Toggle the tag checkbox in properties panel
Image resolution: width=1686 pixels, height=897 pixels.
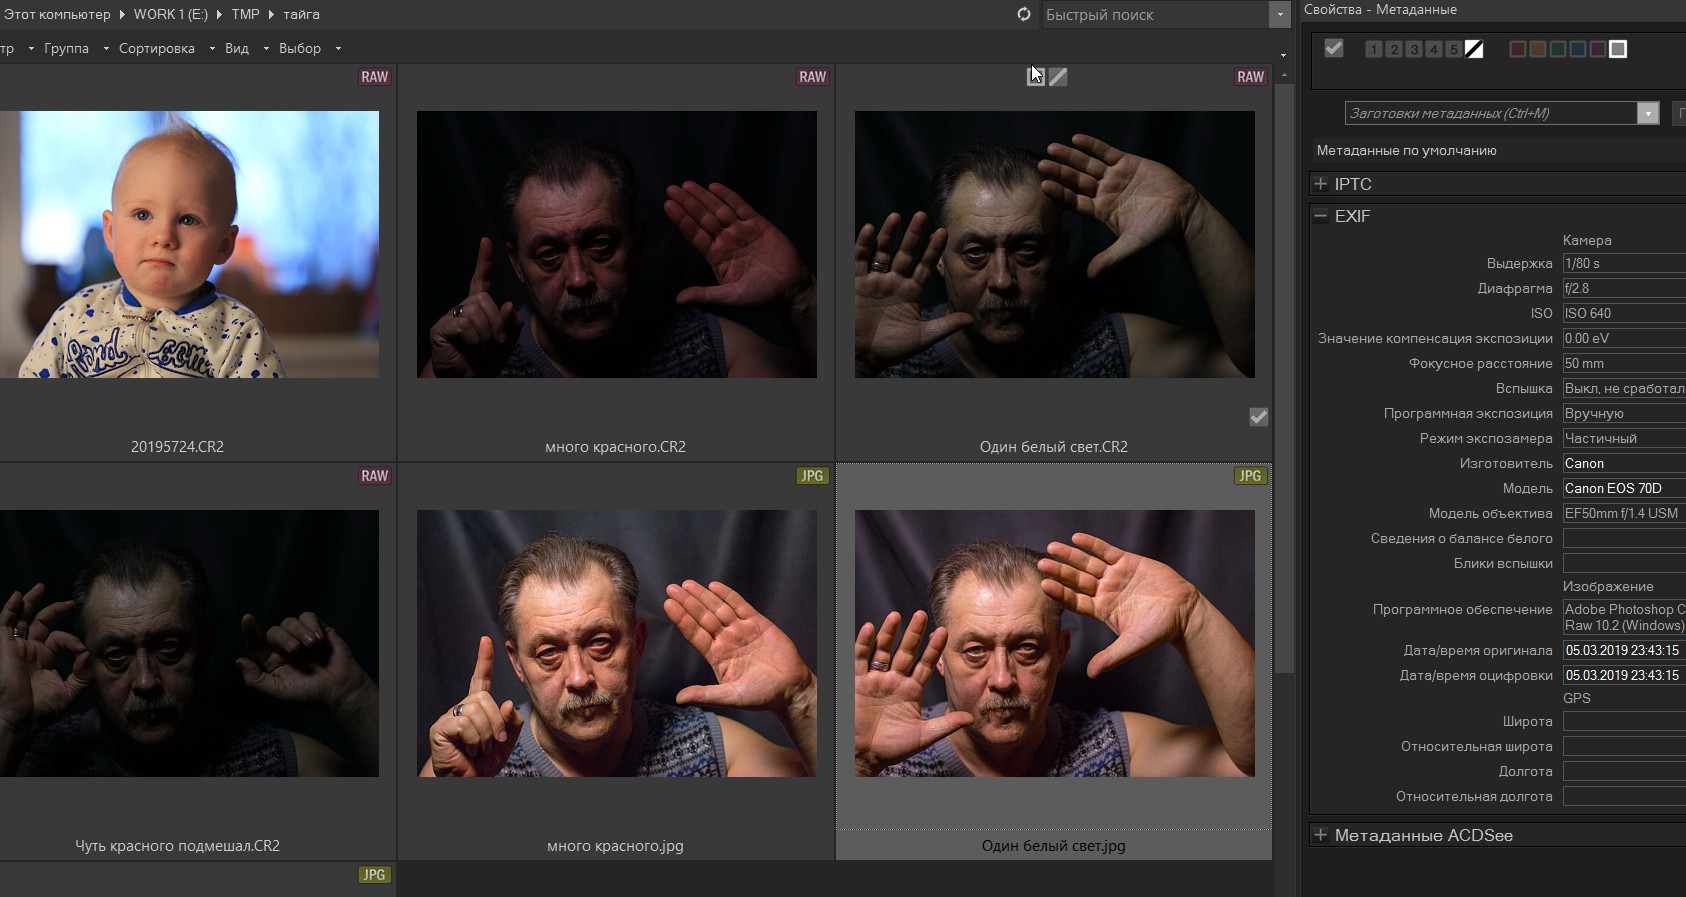point(1333,48)
